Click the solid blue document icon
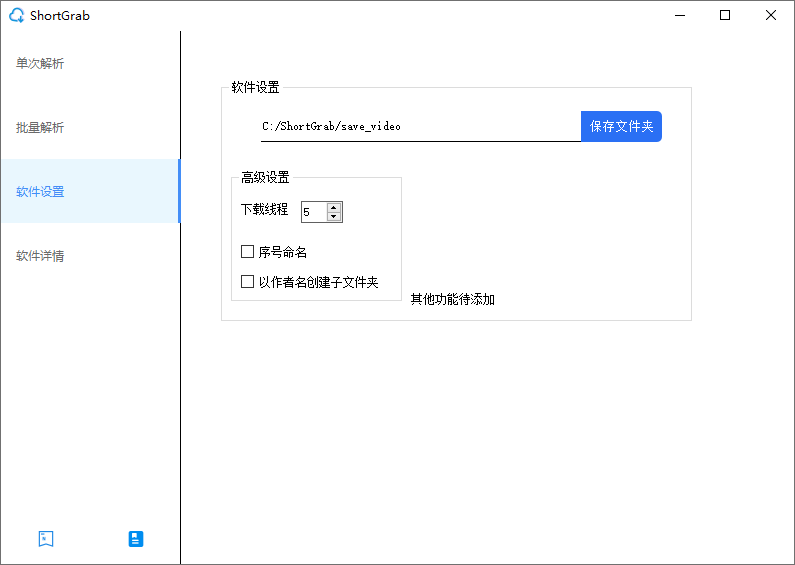Viewport: 795px width, 565px height. [x=136, y=539]
